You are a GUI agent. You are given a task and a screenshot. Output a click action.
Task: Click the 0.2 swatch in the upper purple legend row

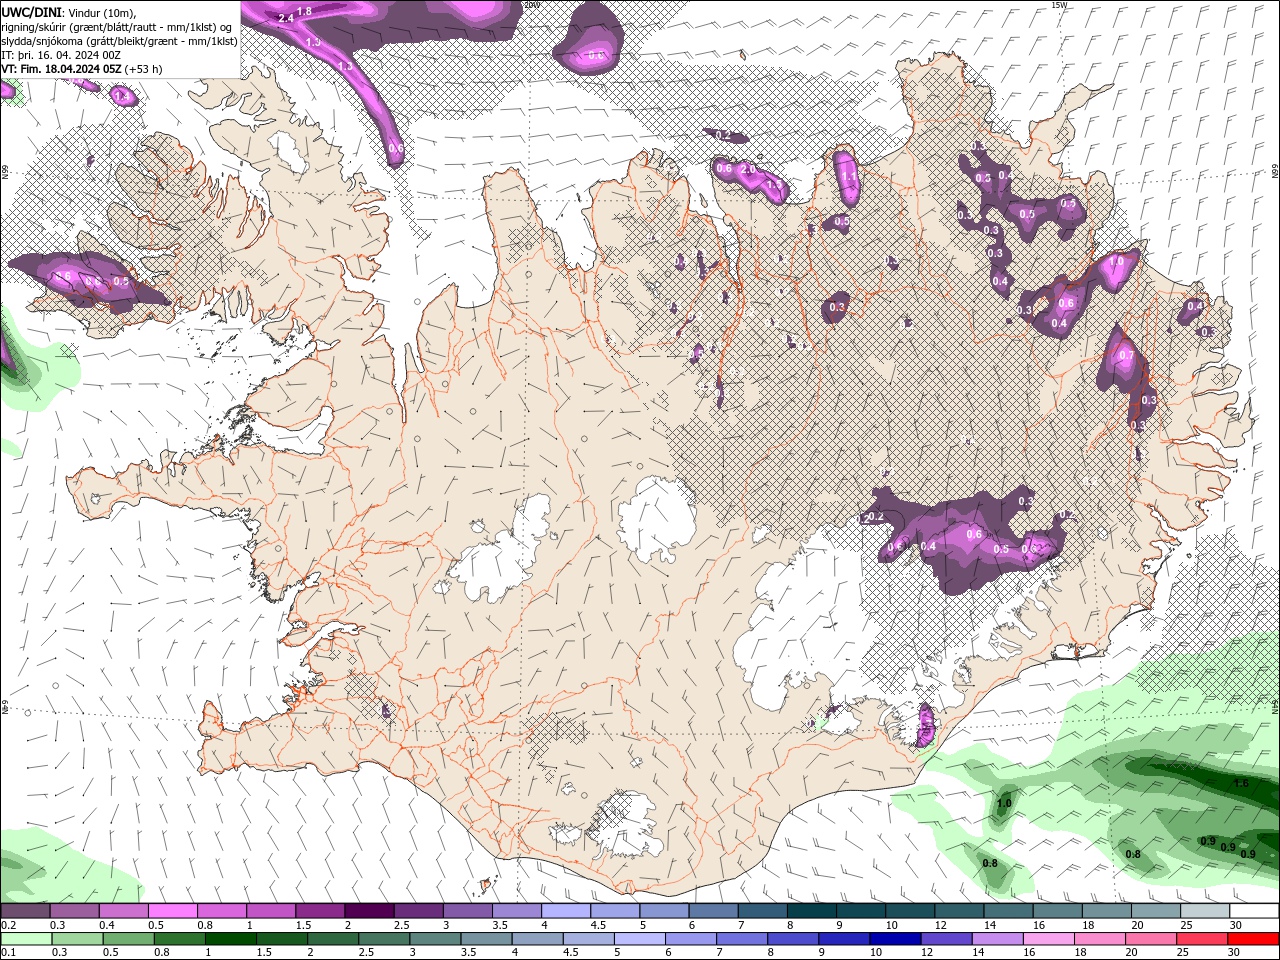25,911
